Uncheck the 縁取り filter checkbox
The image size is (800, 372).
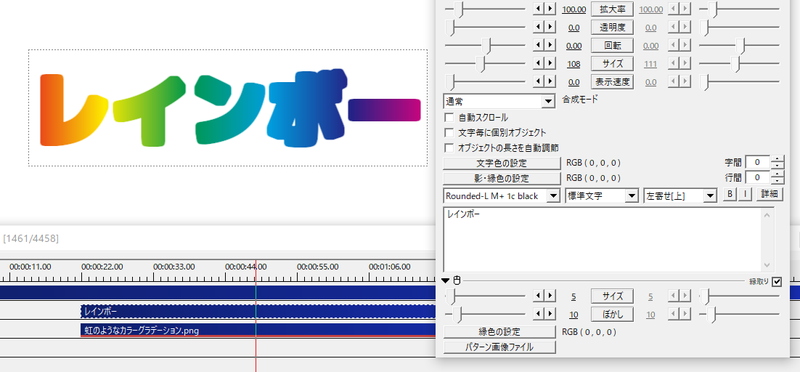point(777,281)
